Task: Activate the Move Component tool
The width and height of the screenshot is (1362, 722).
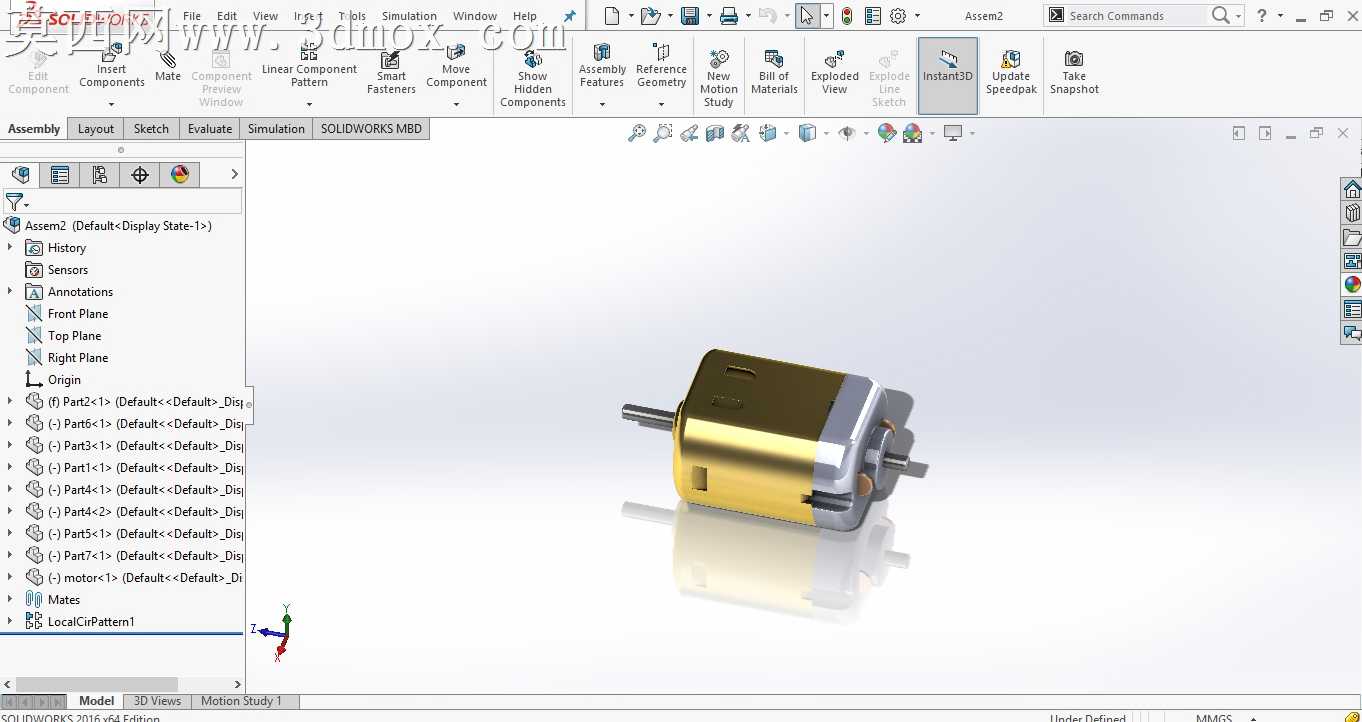Action: tap(456, 67)
